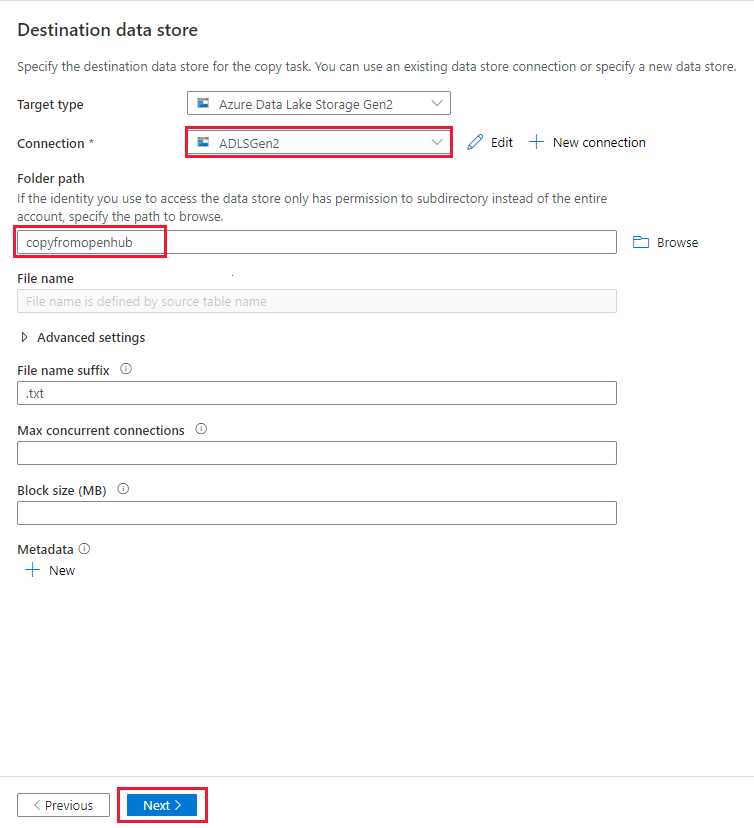Click the Edit pencil icon next to Connection
Screen dimensions: 754x828
[x=474, y=142]
